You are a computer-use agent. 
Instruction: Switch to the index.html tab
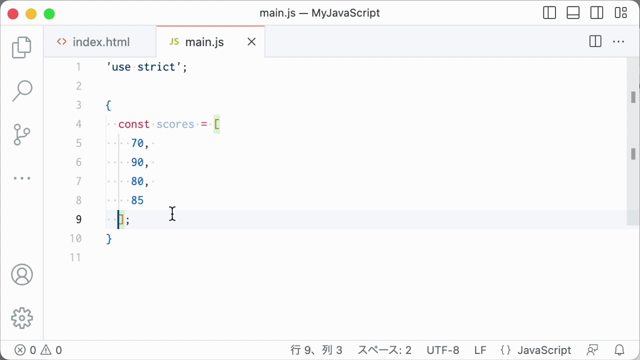coord(93,42)
